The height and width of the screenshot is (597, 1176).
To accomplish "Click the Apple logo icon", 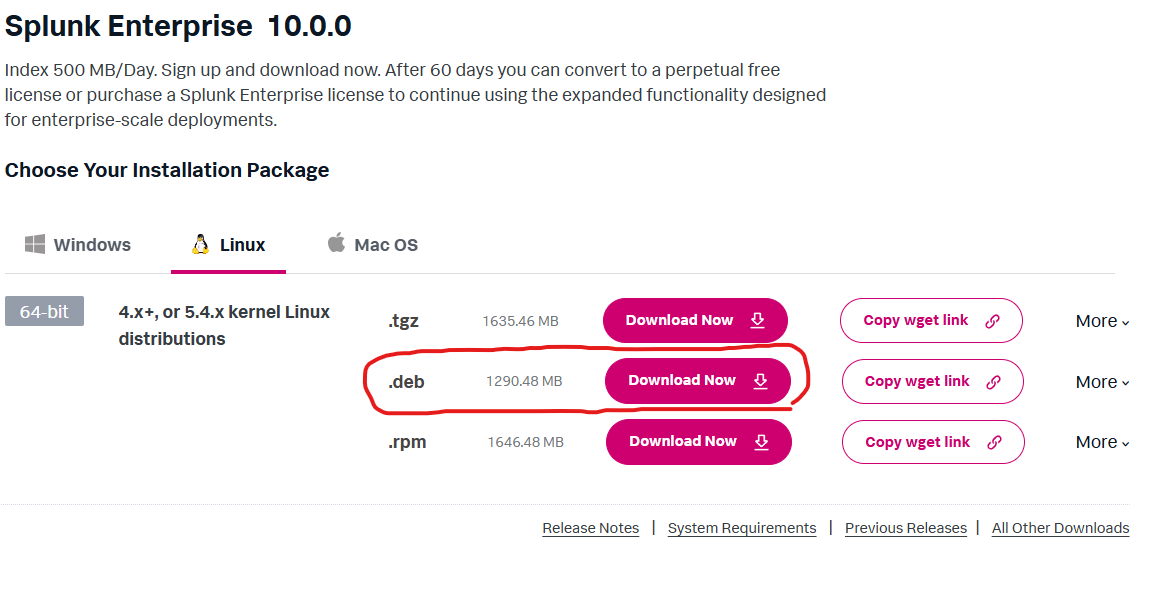I will 336,242.
